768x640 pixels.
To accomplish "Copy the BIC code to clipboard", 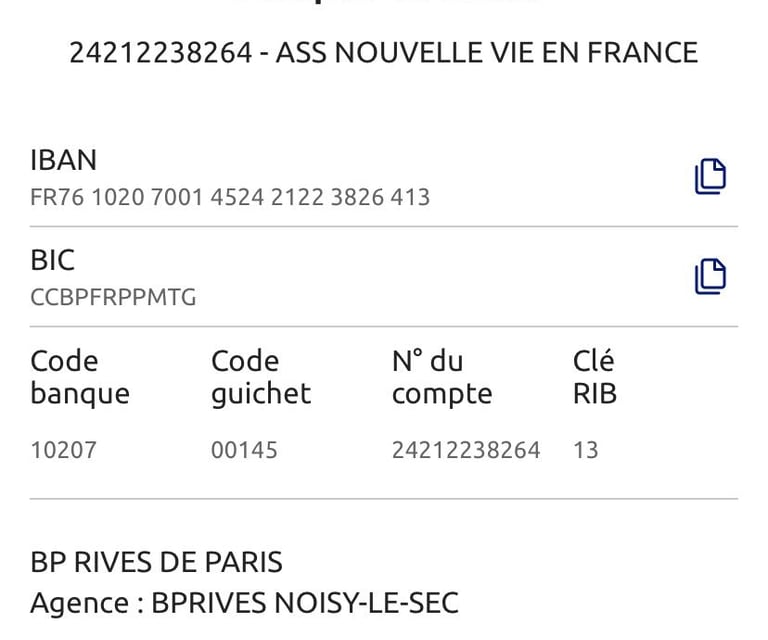I will 710,276.
